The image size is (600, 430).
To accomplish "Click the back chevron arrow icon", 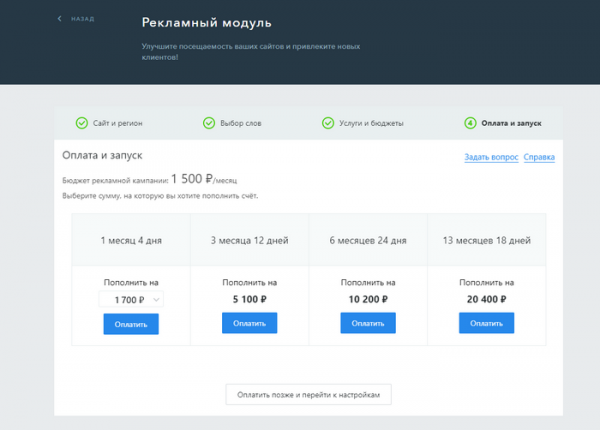I will click(59, 18).
